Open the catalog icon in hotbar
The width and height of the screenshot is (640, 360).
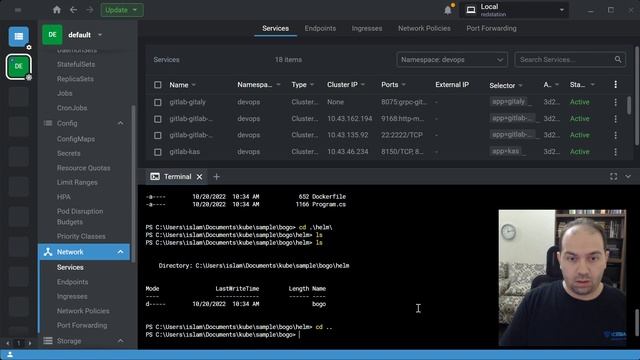click(18, 36)
